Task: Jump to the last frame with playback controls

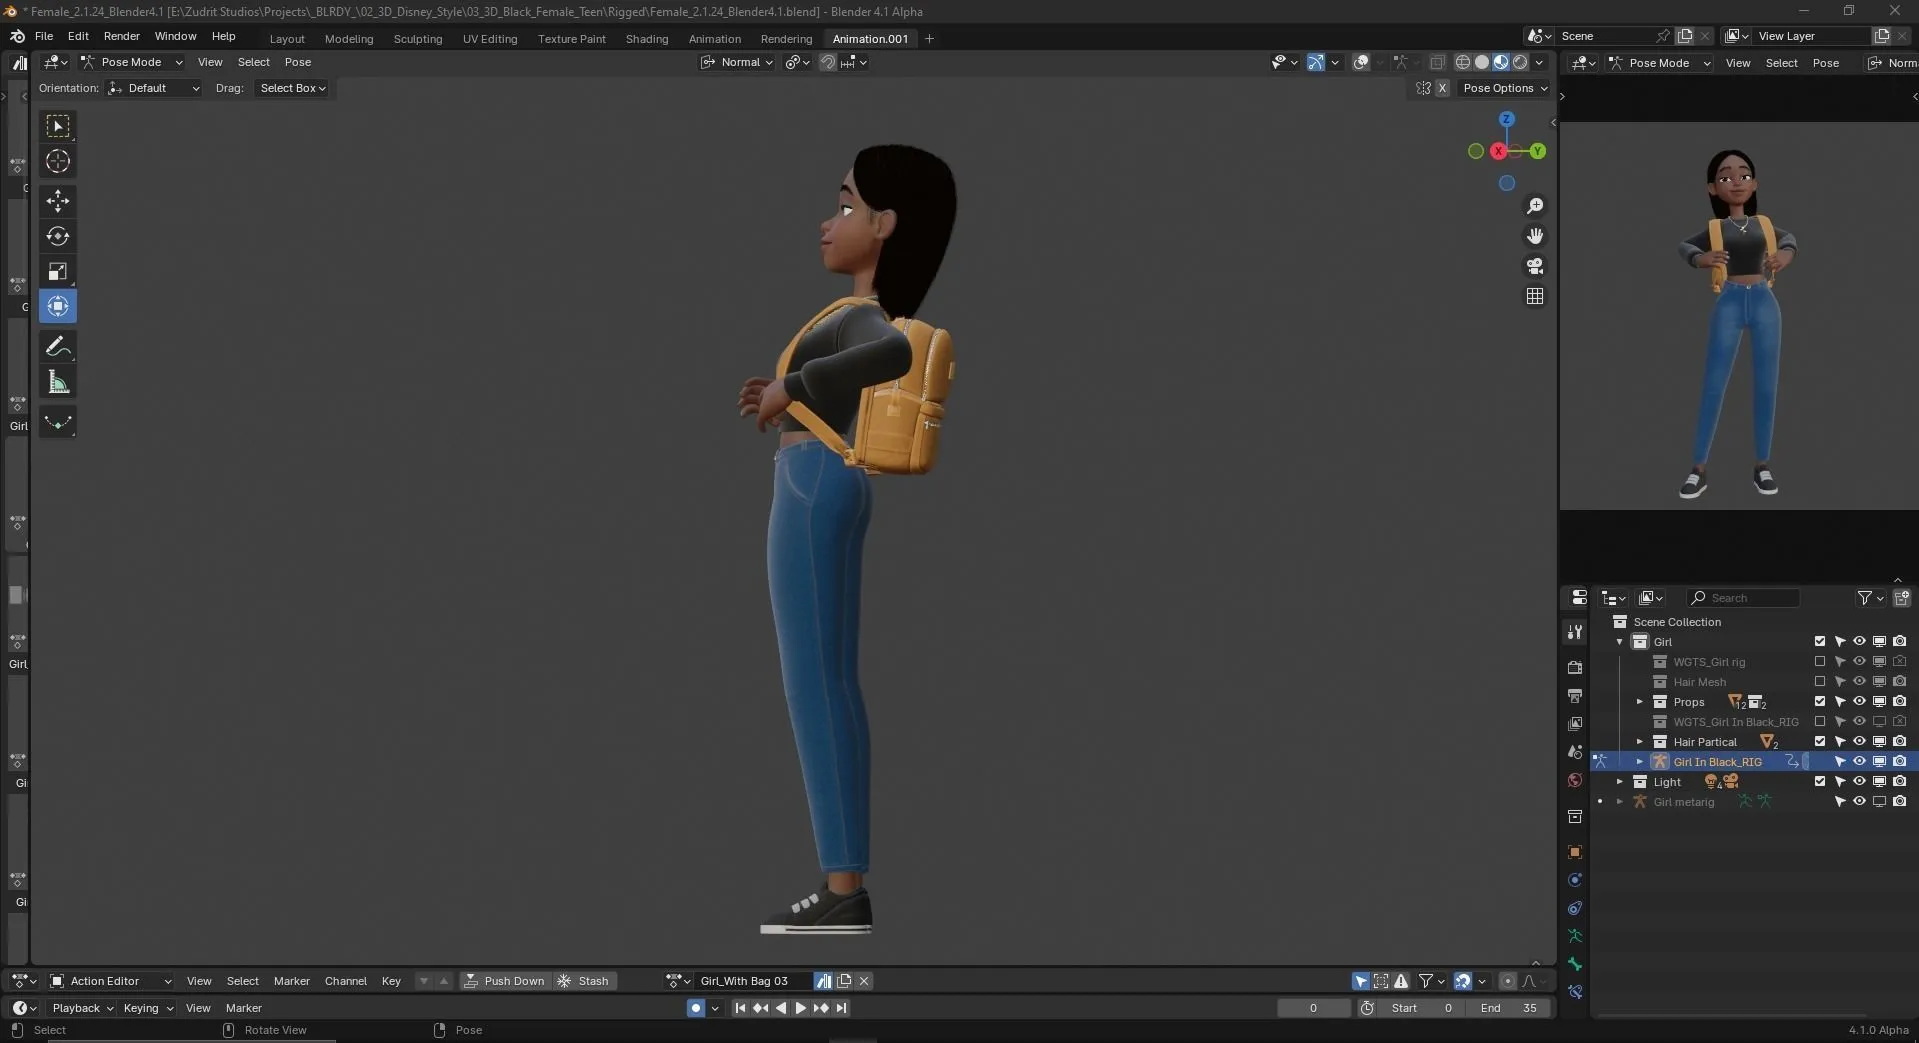Action: 841,1008
